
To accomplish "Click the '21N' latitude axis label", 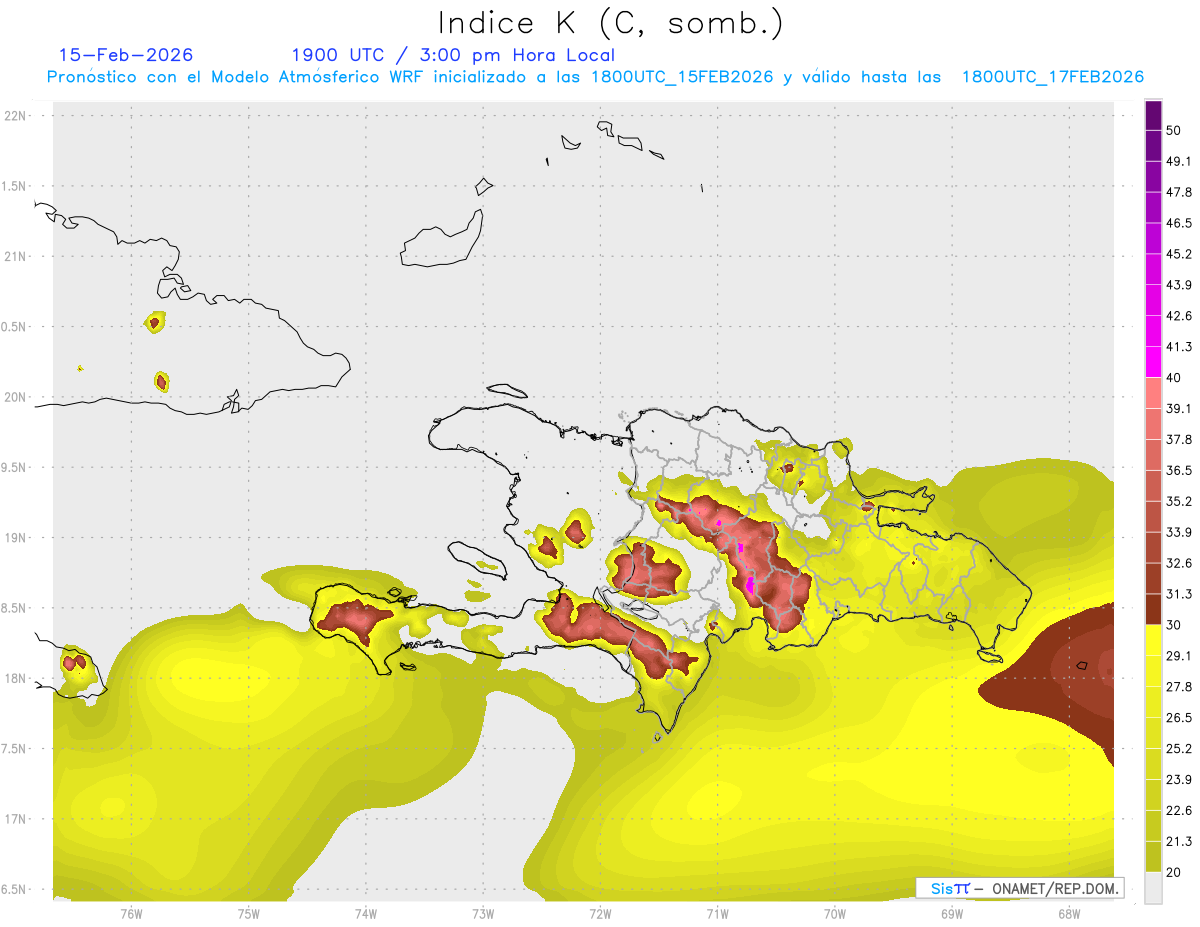I will 15,256.
